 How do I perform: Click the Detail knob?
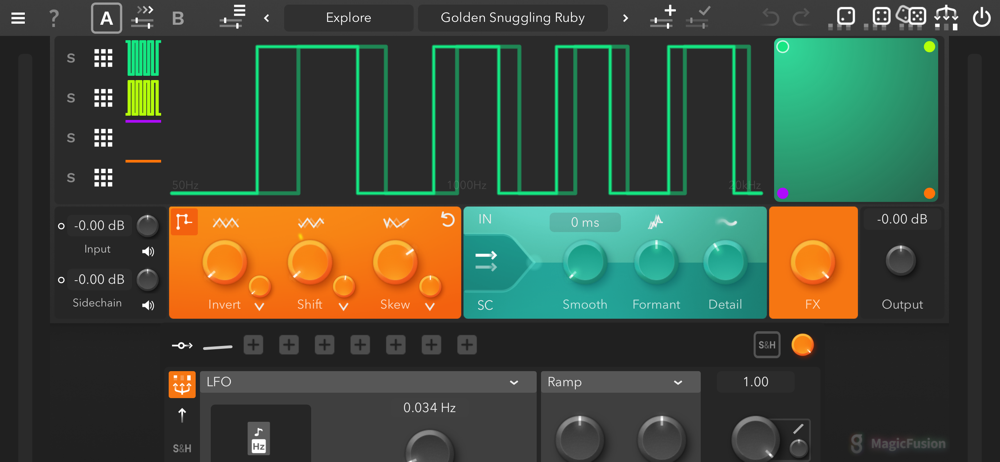pyautogui.click(x=725, y=261)
